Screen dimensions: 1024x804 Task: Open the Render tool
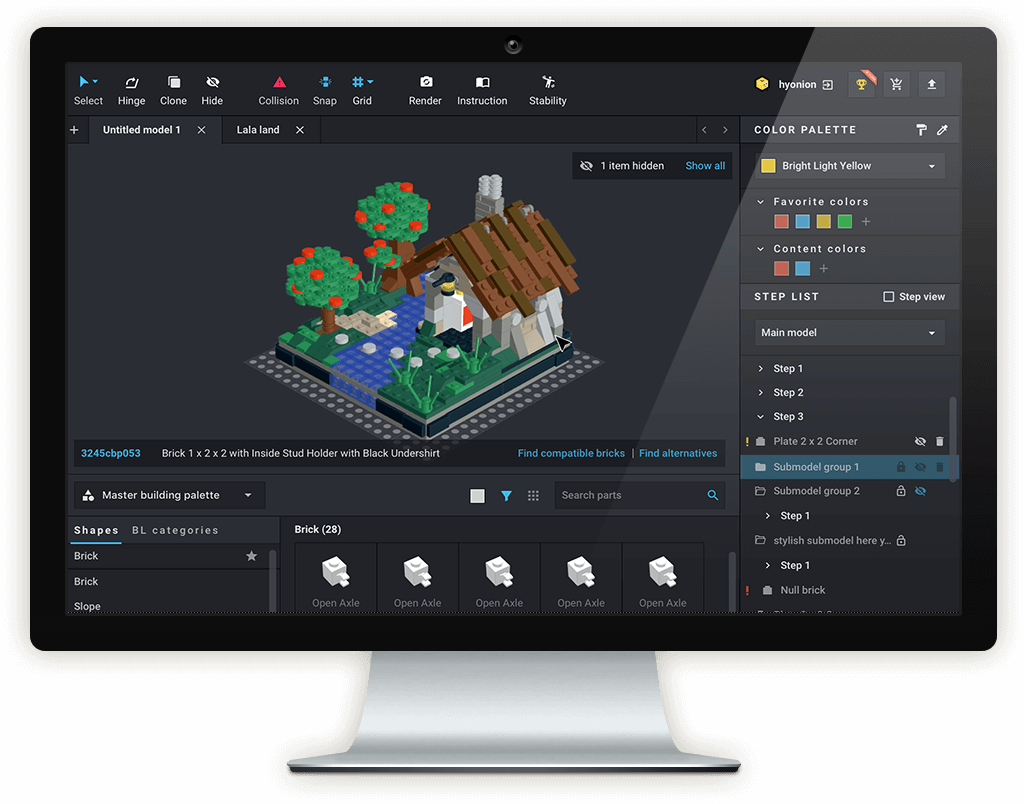425,89
